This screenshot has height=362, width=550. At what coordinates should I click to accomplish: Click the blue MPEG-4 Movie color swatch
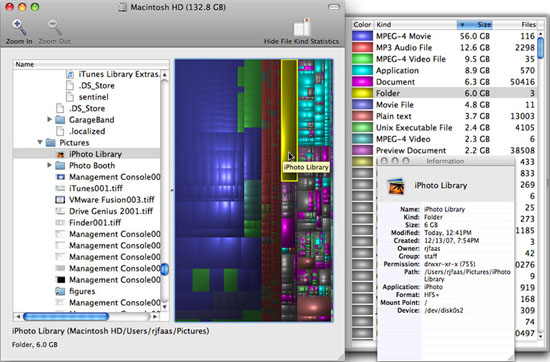tap(362, 36)
